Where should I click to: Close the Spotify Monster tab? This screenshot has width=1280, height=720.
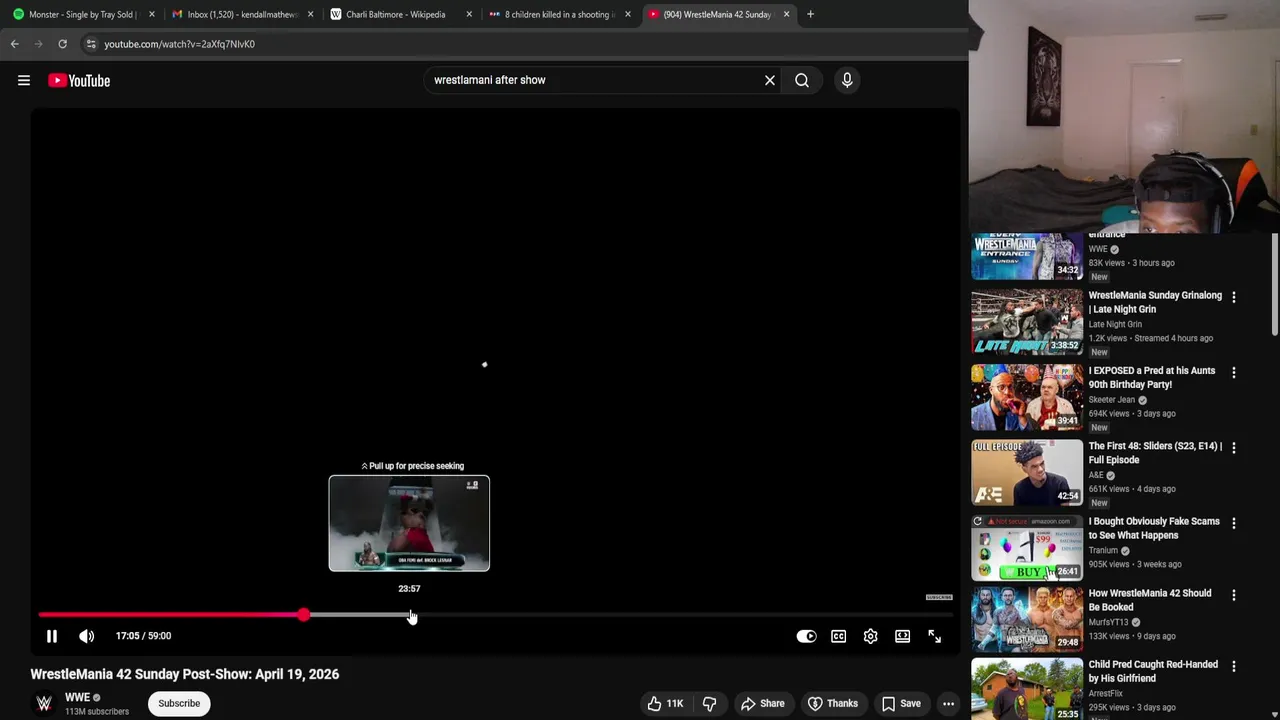(x=152, y=14)
